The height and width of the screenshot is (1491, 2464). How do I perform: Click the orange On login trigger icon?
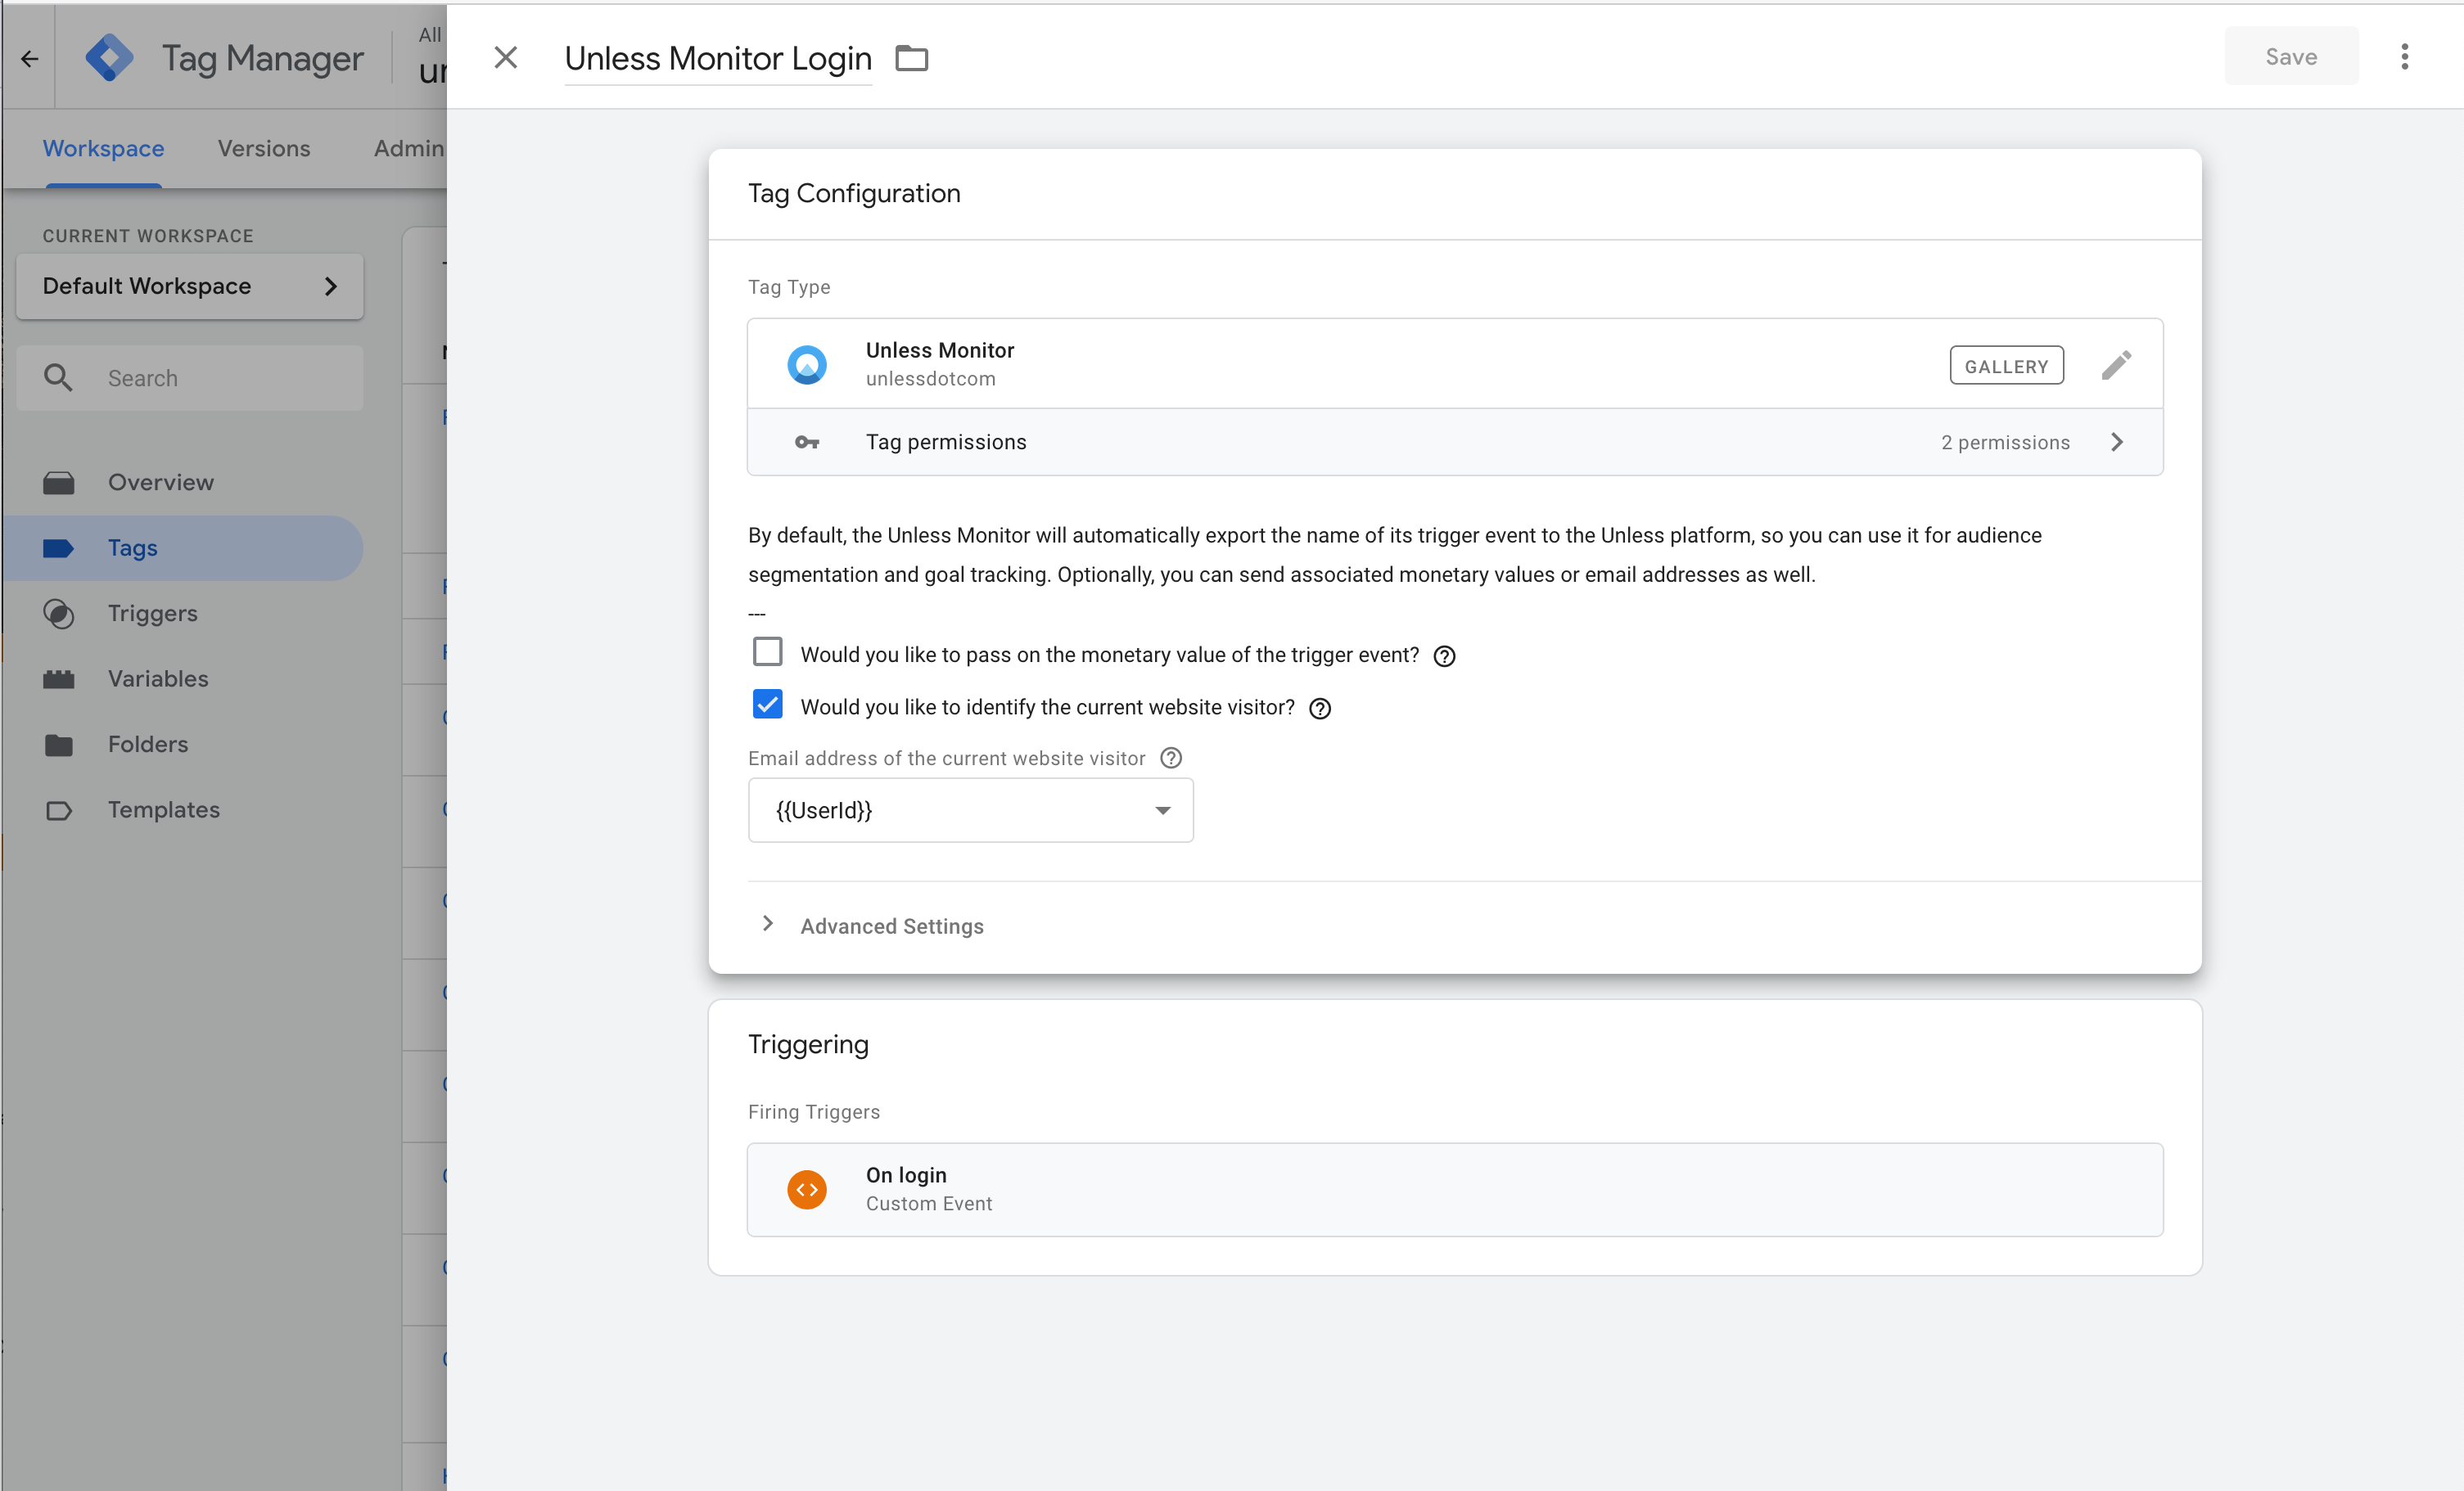click(806, 1189)
